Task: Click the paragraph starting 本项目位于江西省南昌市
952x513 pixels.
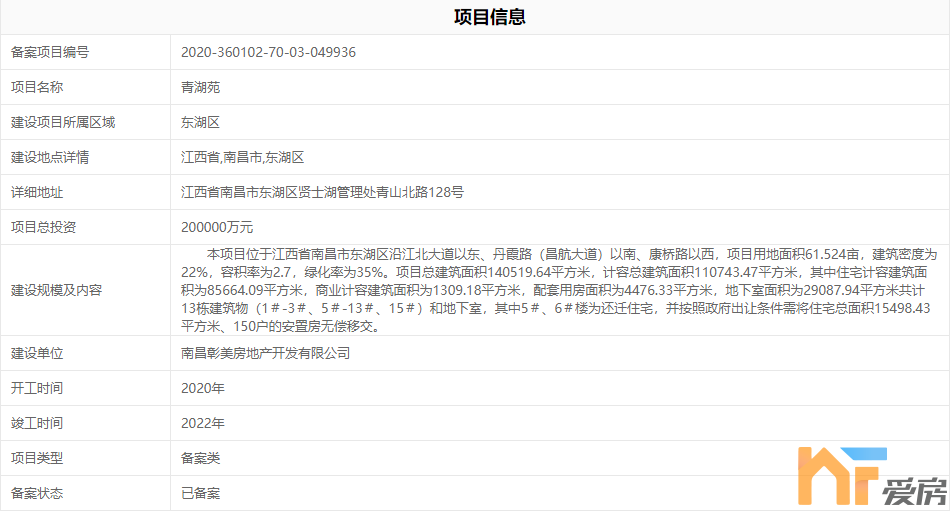Action: coord(559,290)
